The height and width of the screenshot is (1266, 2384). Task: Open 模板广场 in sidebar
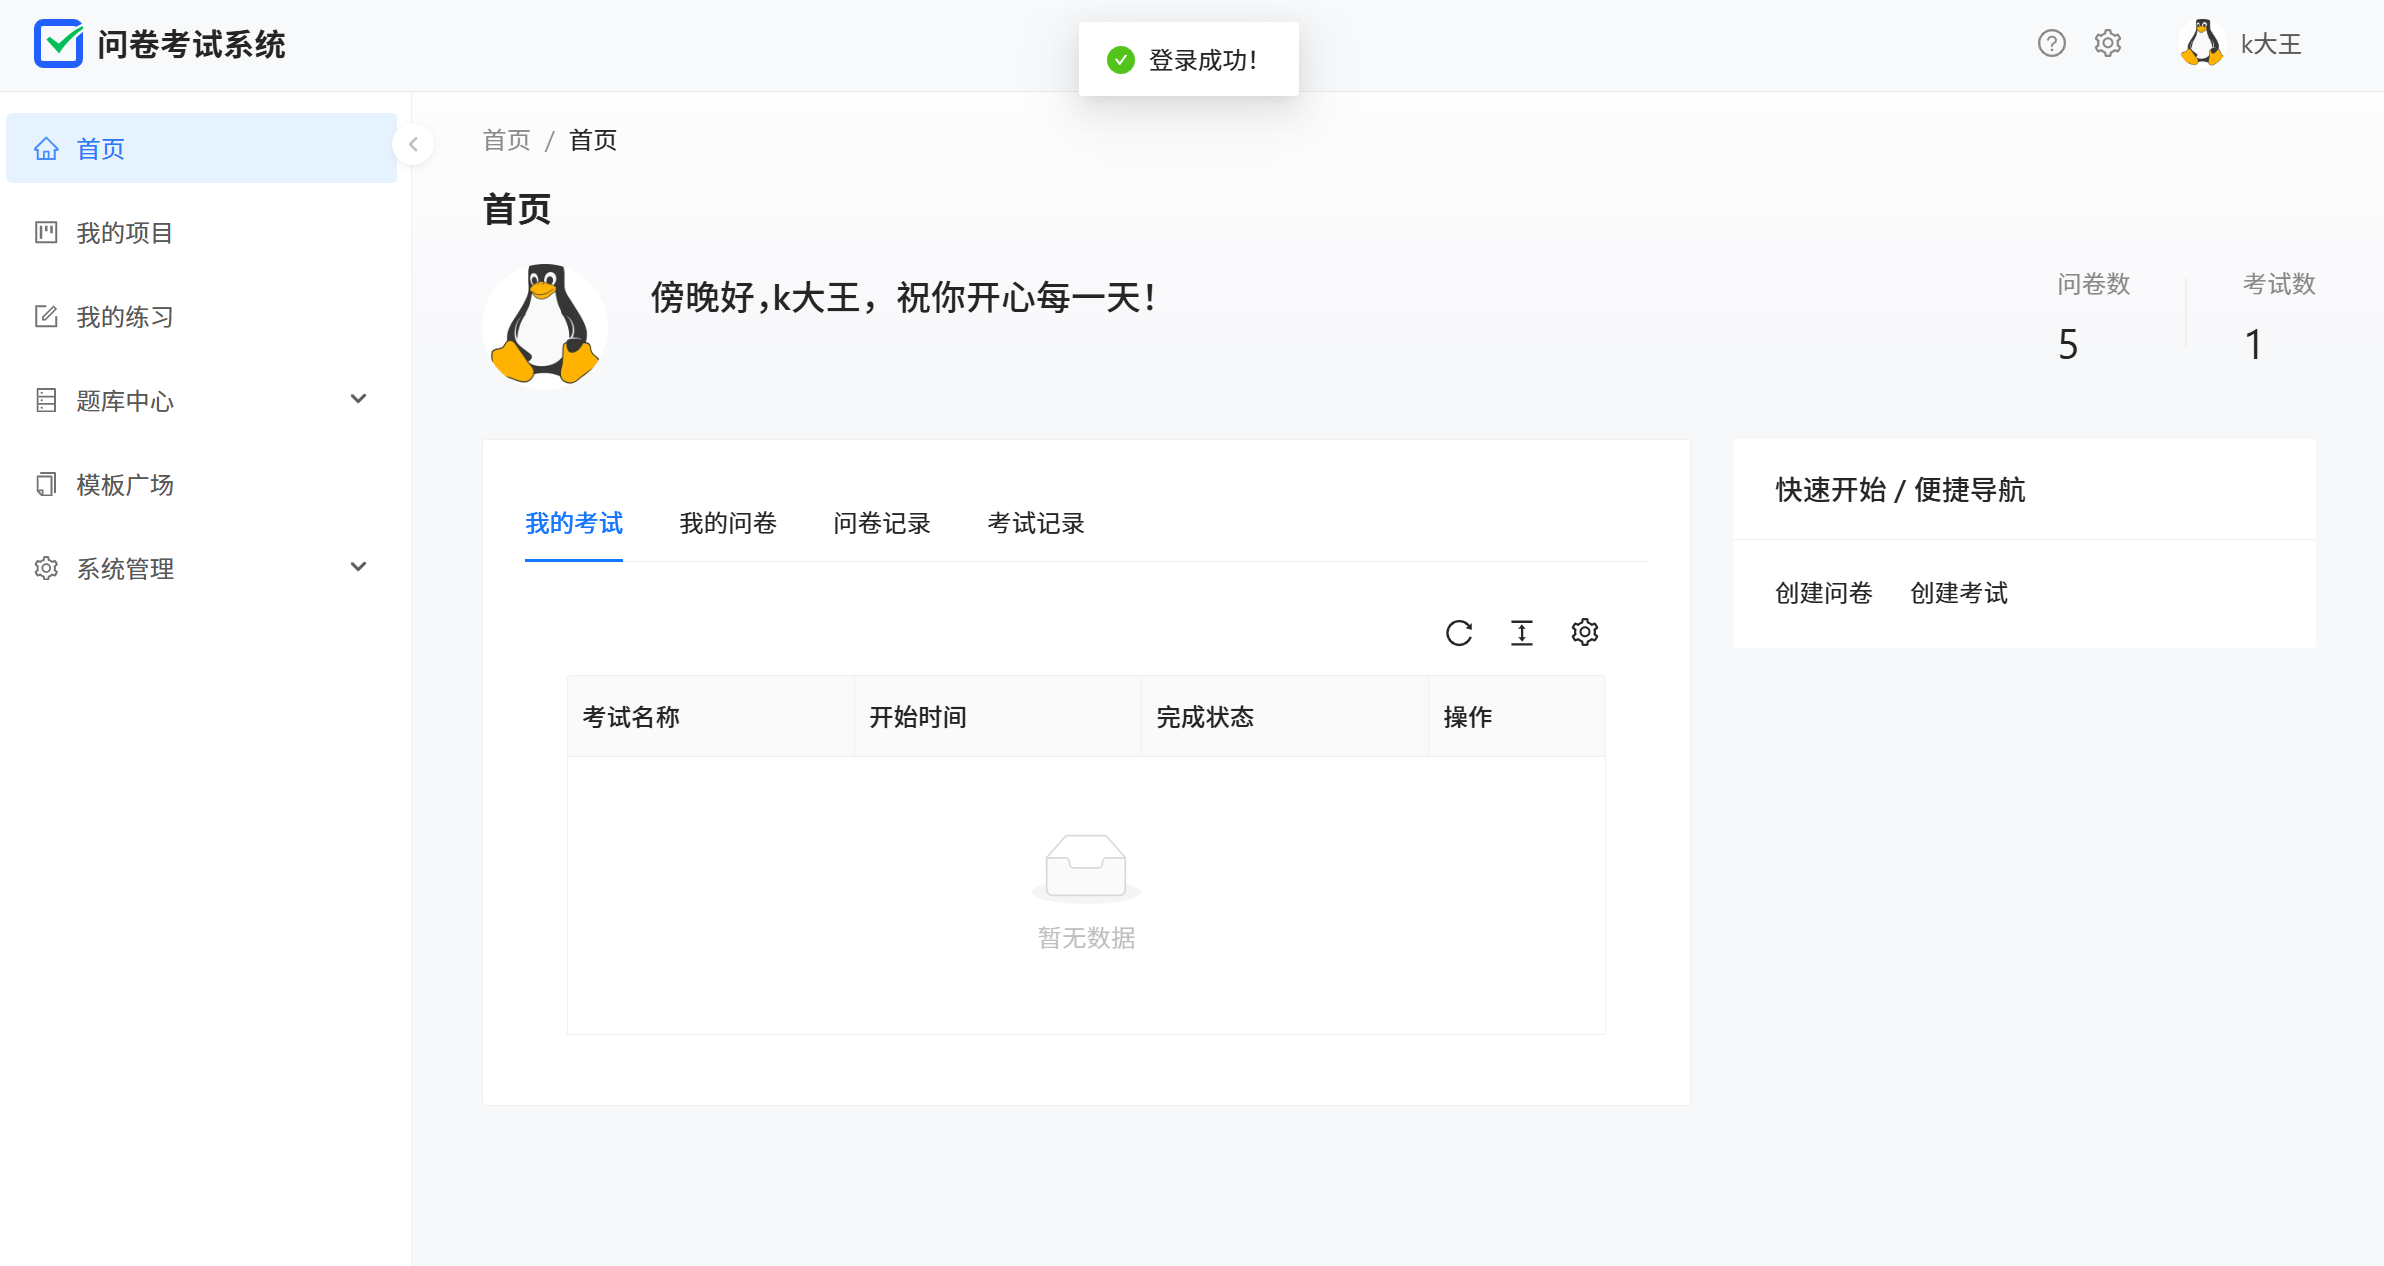[x=125, y=485]
